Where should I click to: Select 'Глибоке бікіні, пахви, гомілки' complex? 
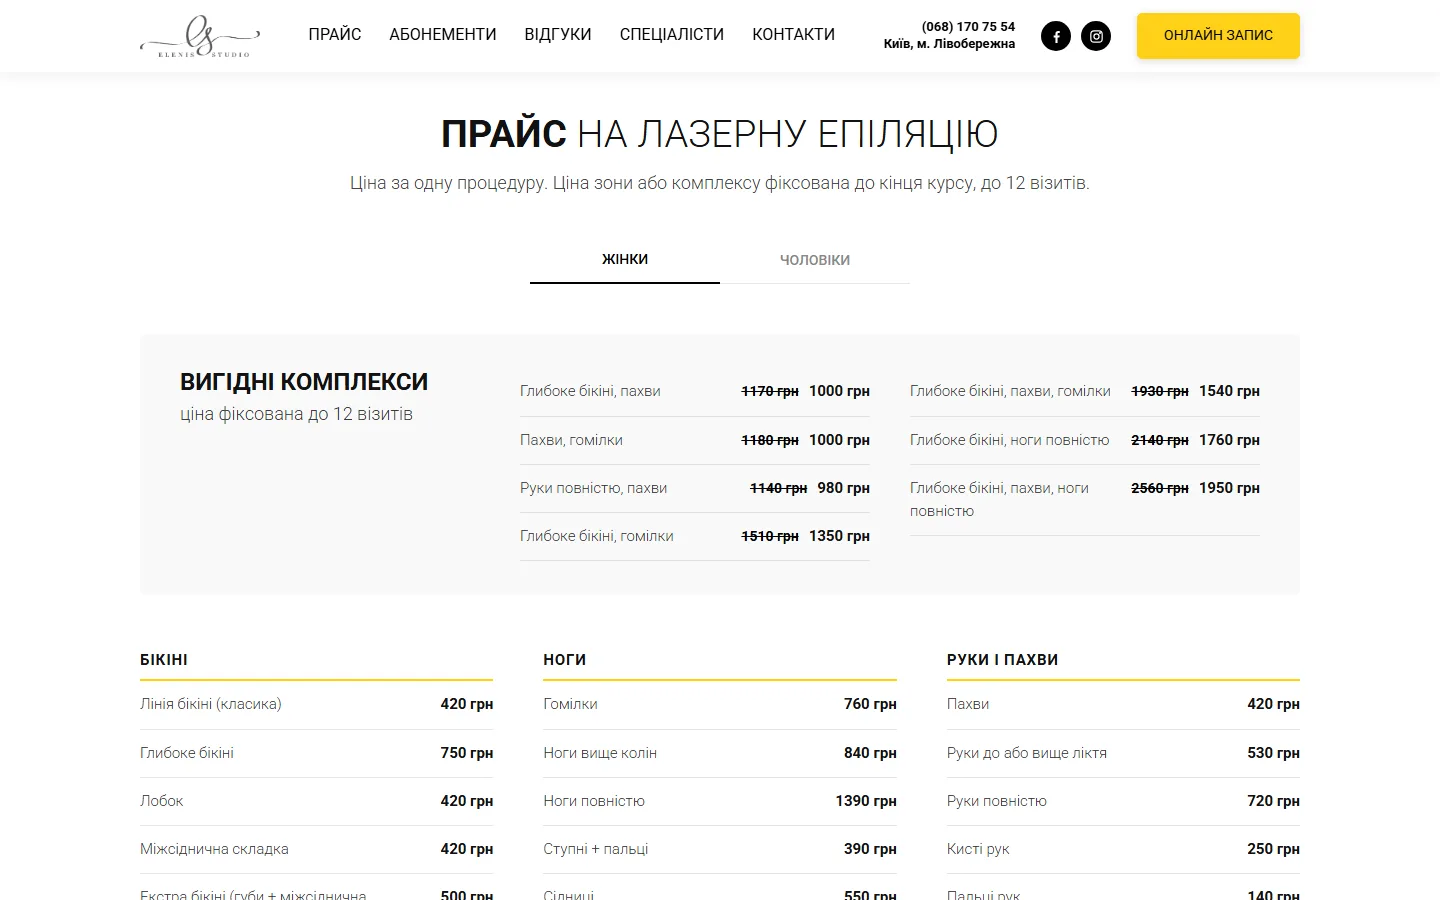[x=1085, y=391]
